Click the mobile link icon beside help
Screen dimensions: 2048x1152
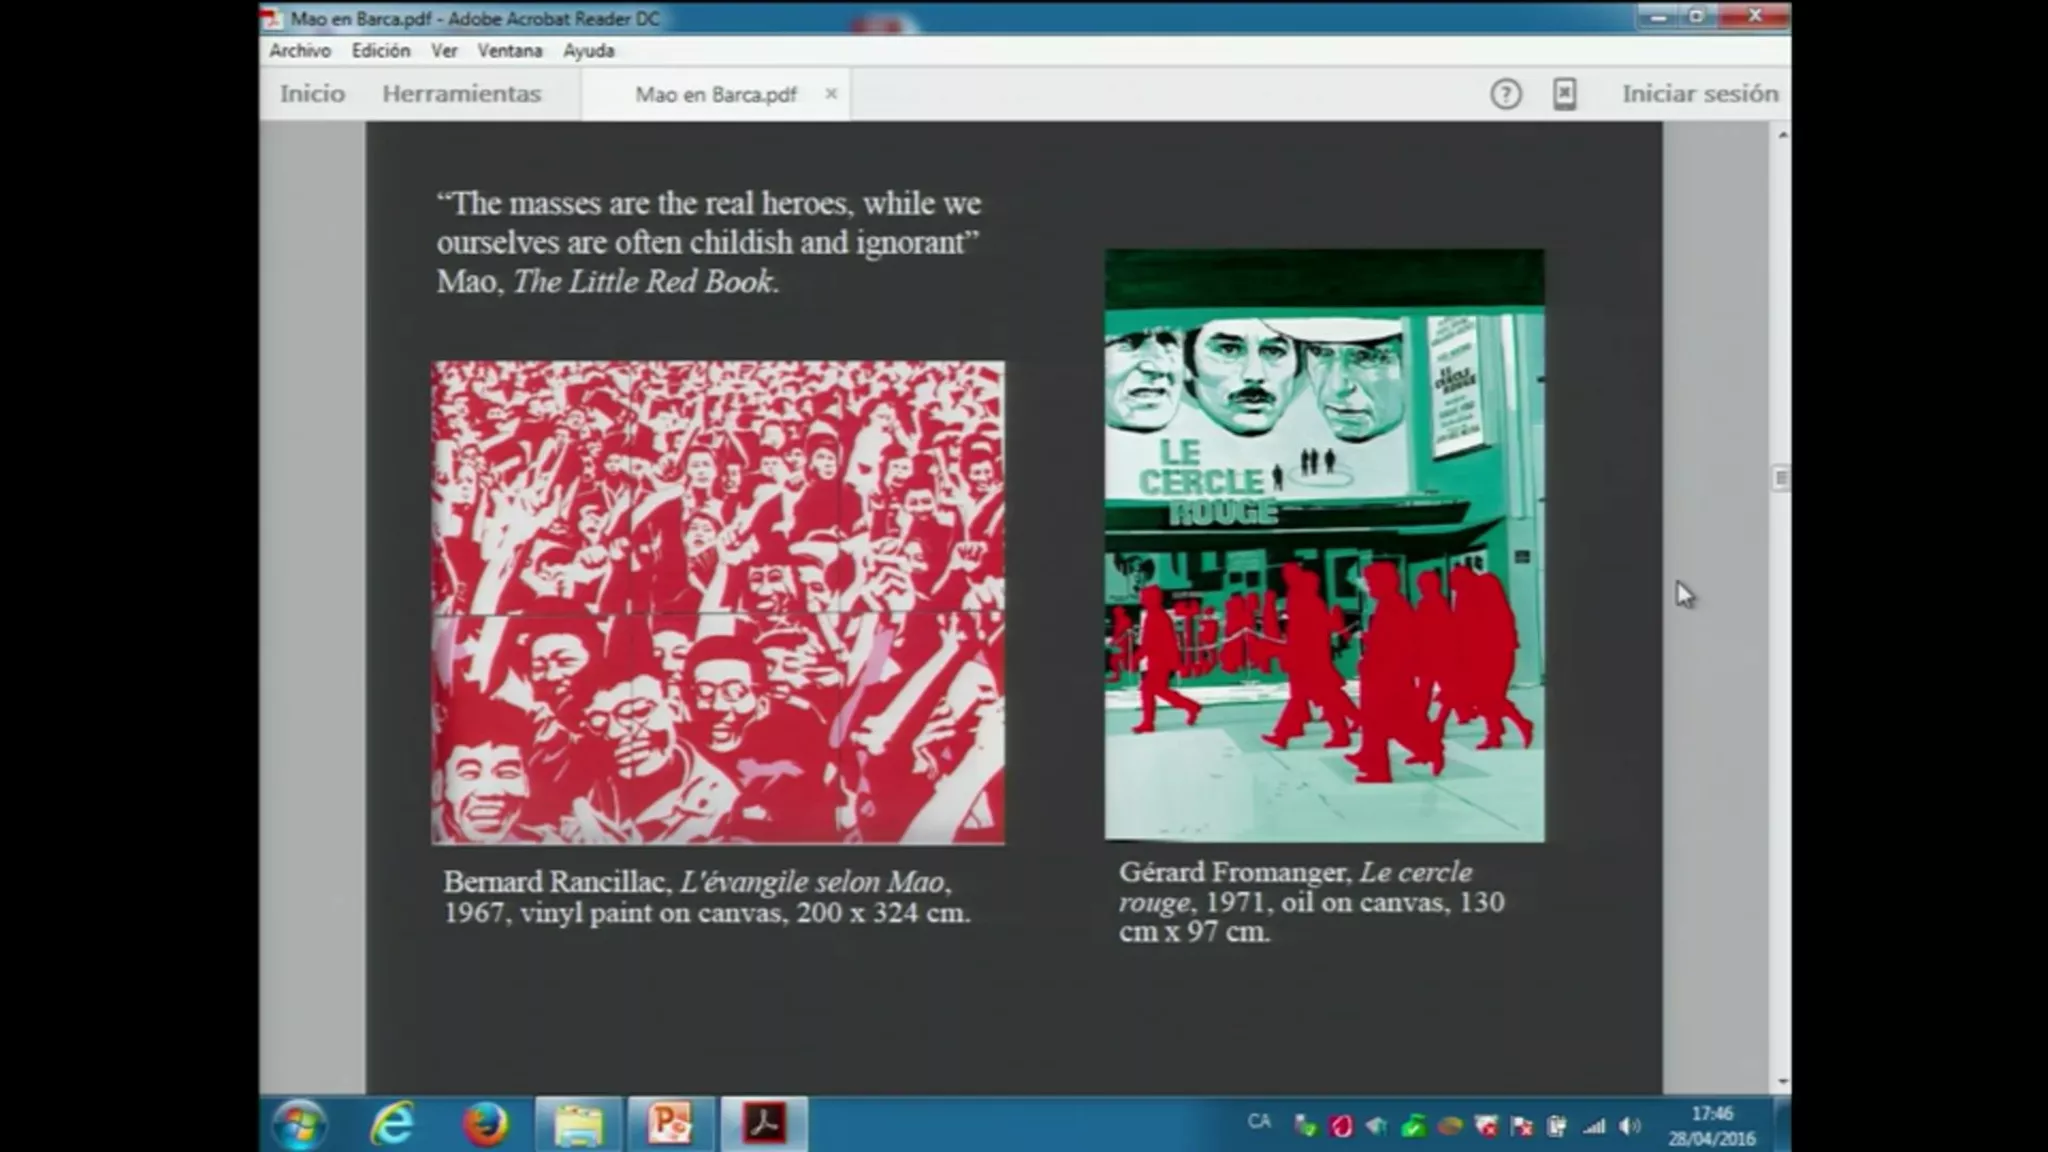click(1565, 94)
